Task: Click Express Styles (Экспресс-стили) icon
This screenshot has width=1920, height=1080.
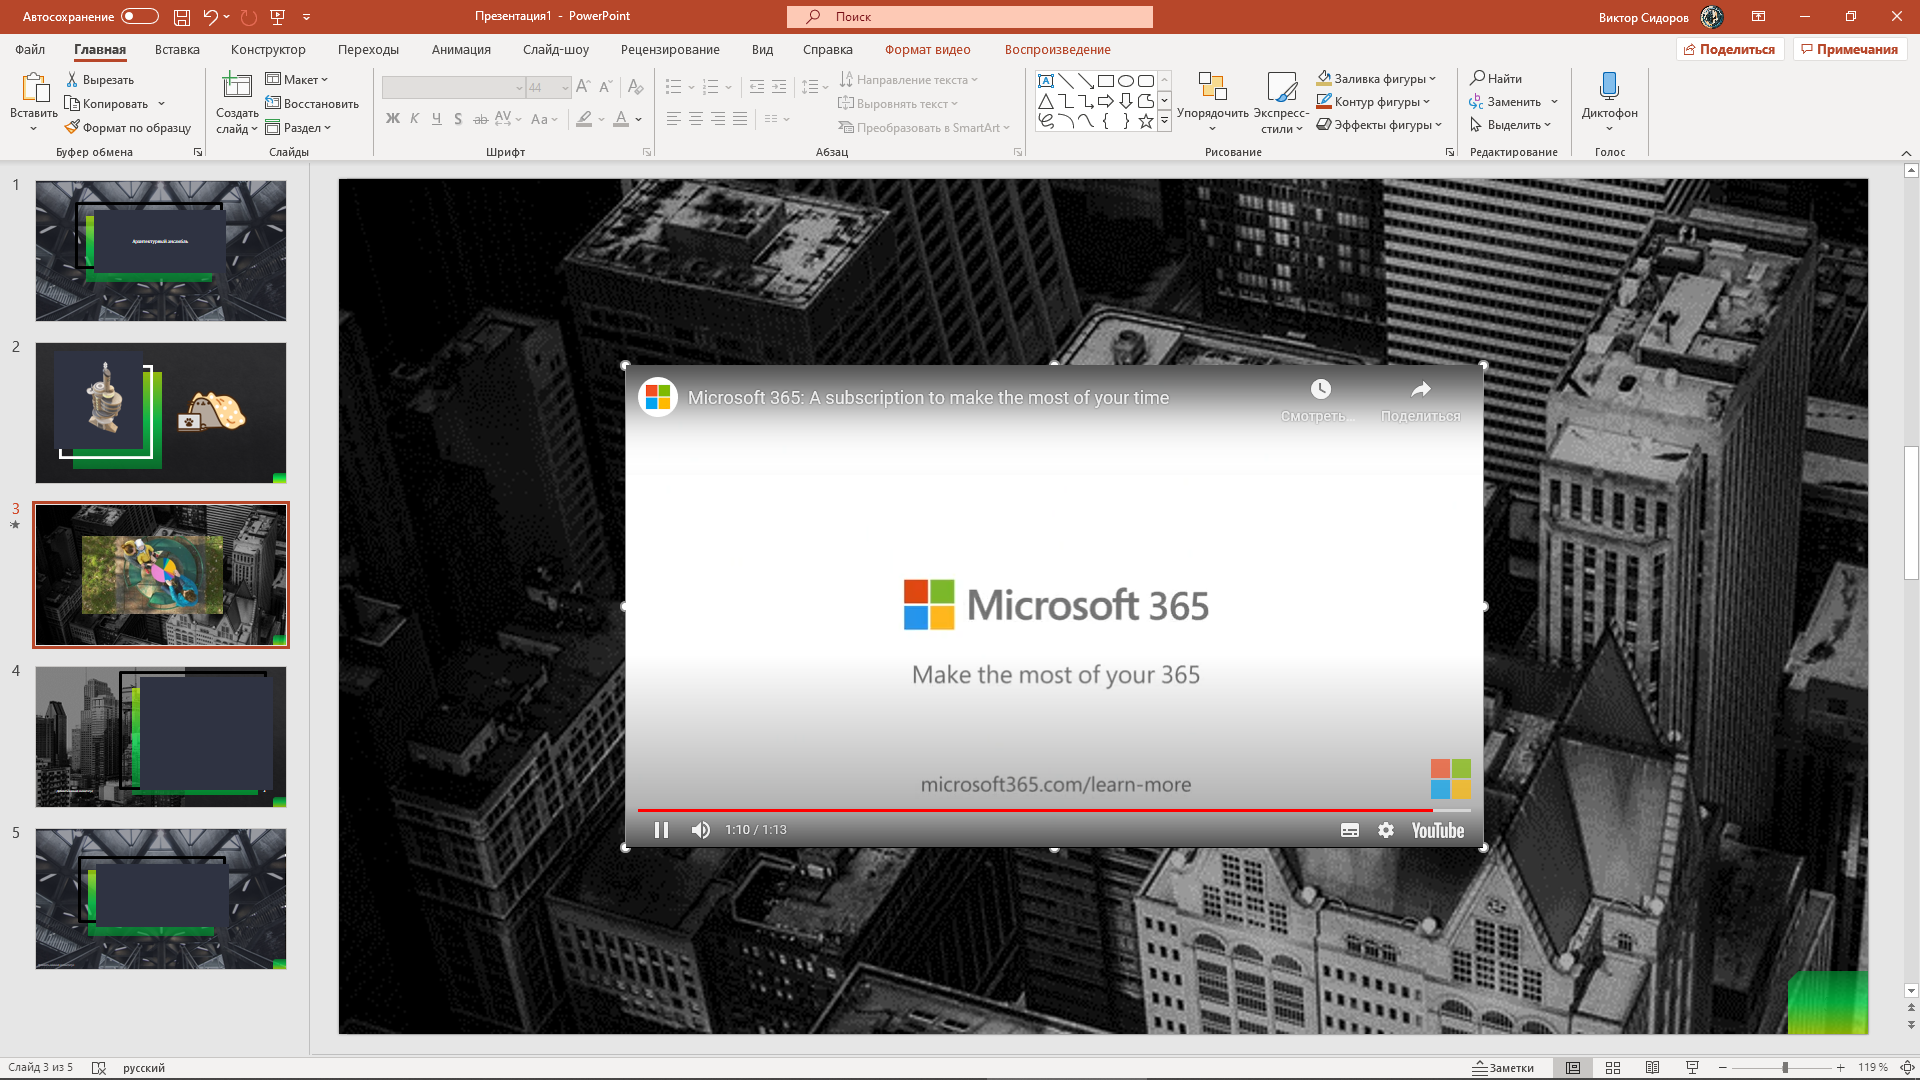Action: tap(1281, 86)
